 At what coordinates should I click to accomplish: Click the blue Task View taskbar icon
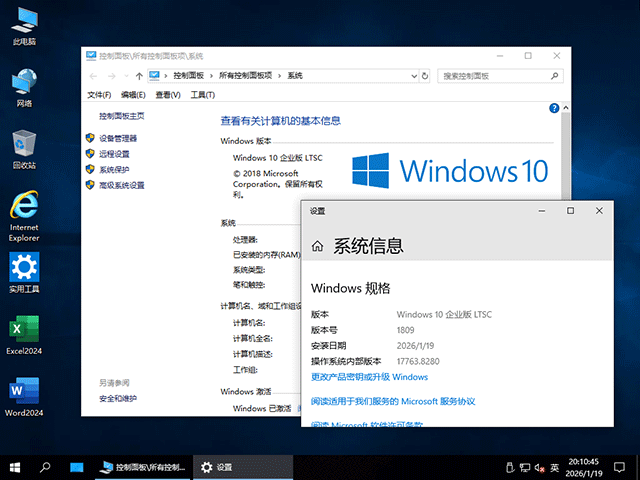[76, 467]
